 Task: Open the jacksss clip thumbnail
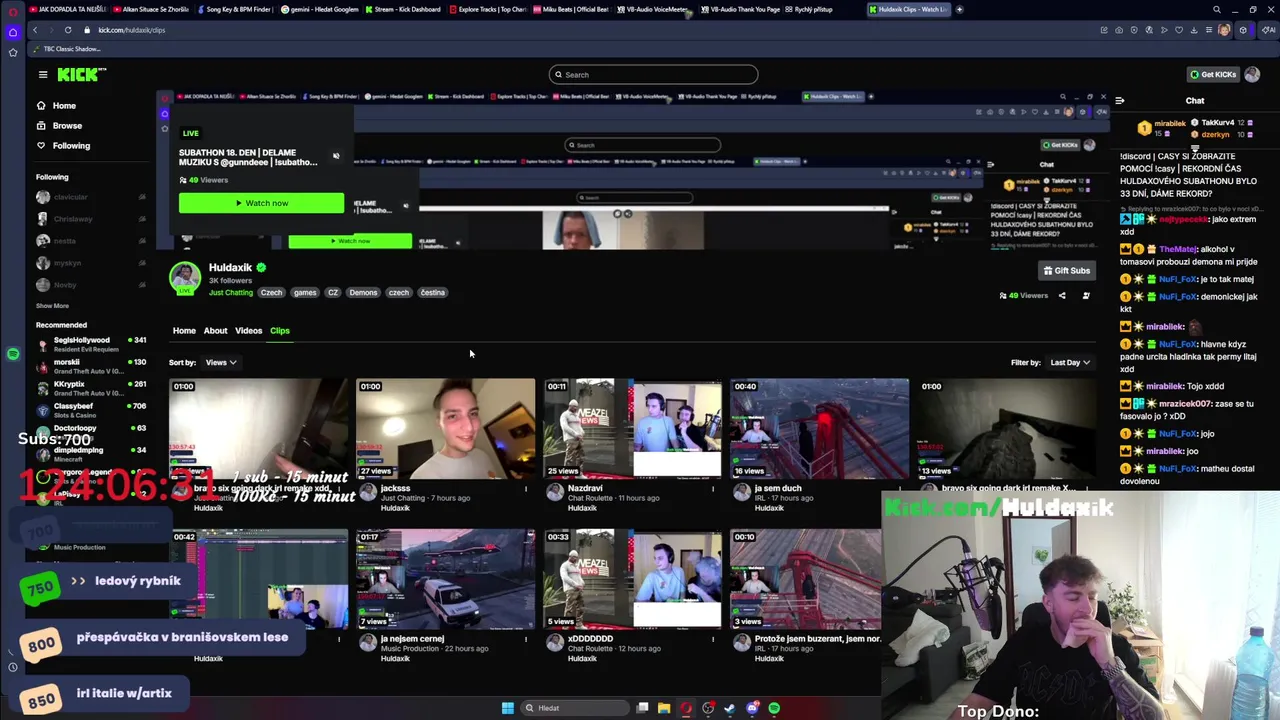(445, 428)
